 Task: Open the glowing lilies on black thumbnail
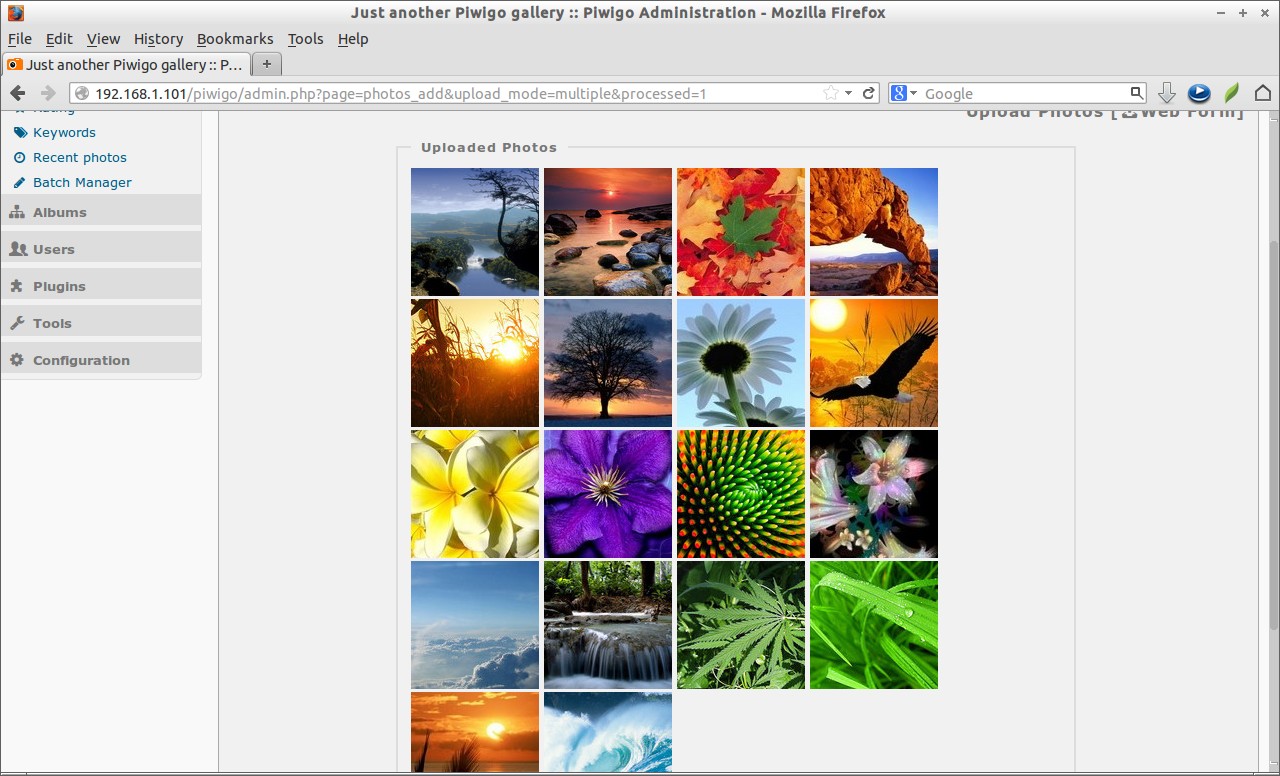(x=874, y=494)
